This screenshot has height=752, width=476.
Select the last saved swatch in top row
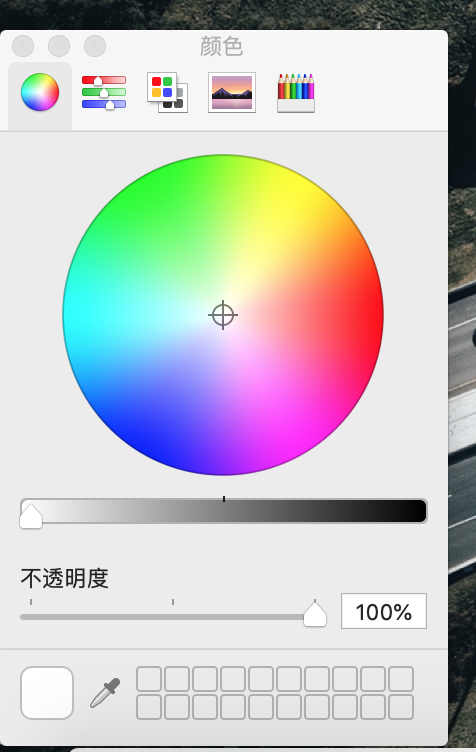click(401, 679)
